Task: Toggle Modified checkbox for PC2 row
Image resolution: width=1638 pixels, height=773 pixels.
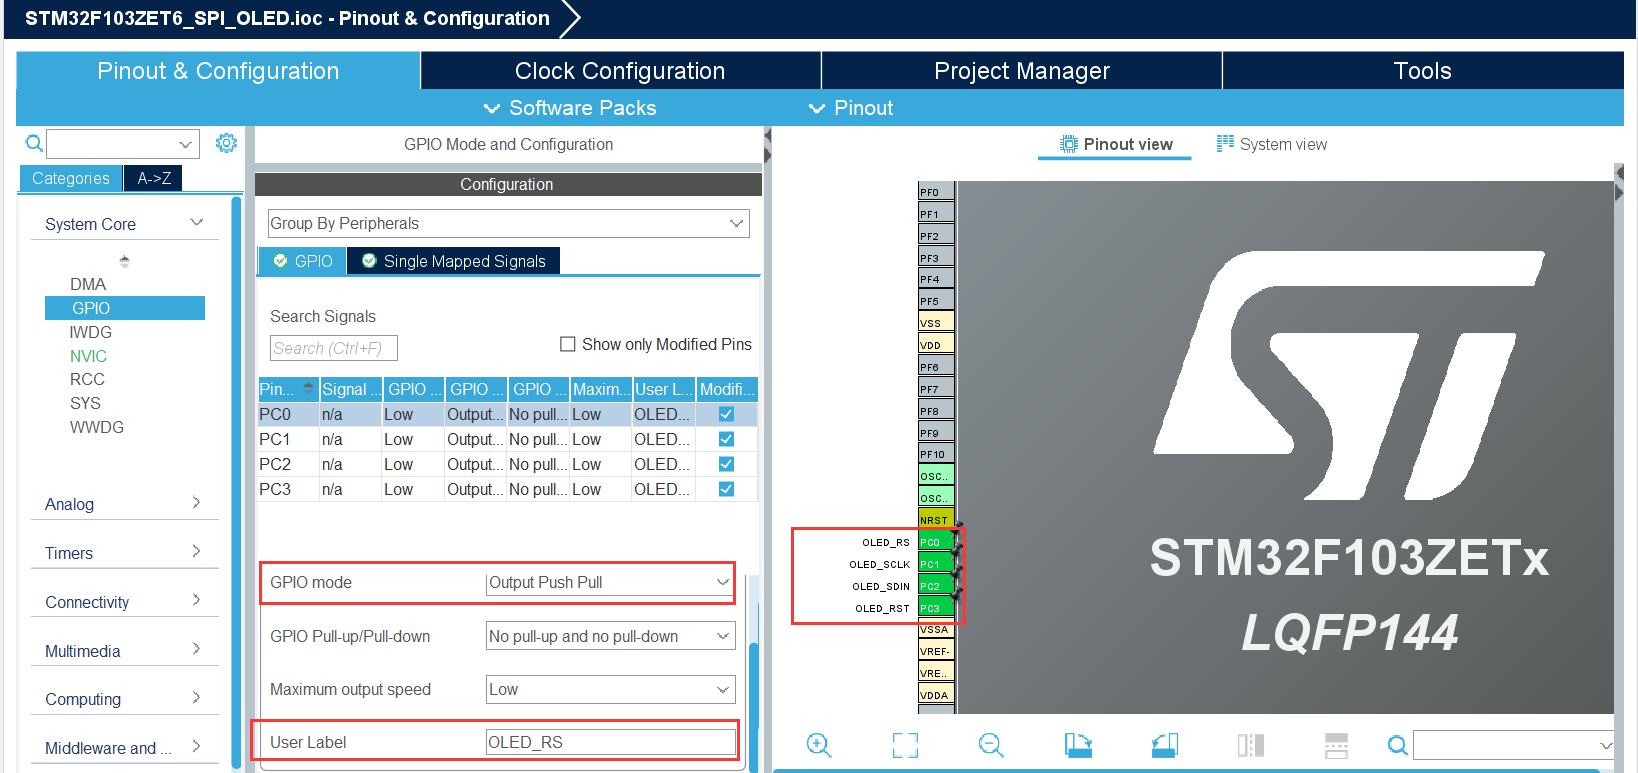Action: 726,464
